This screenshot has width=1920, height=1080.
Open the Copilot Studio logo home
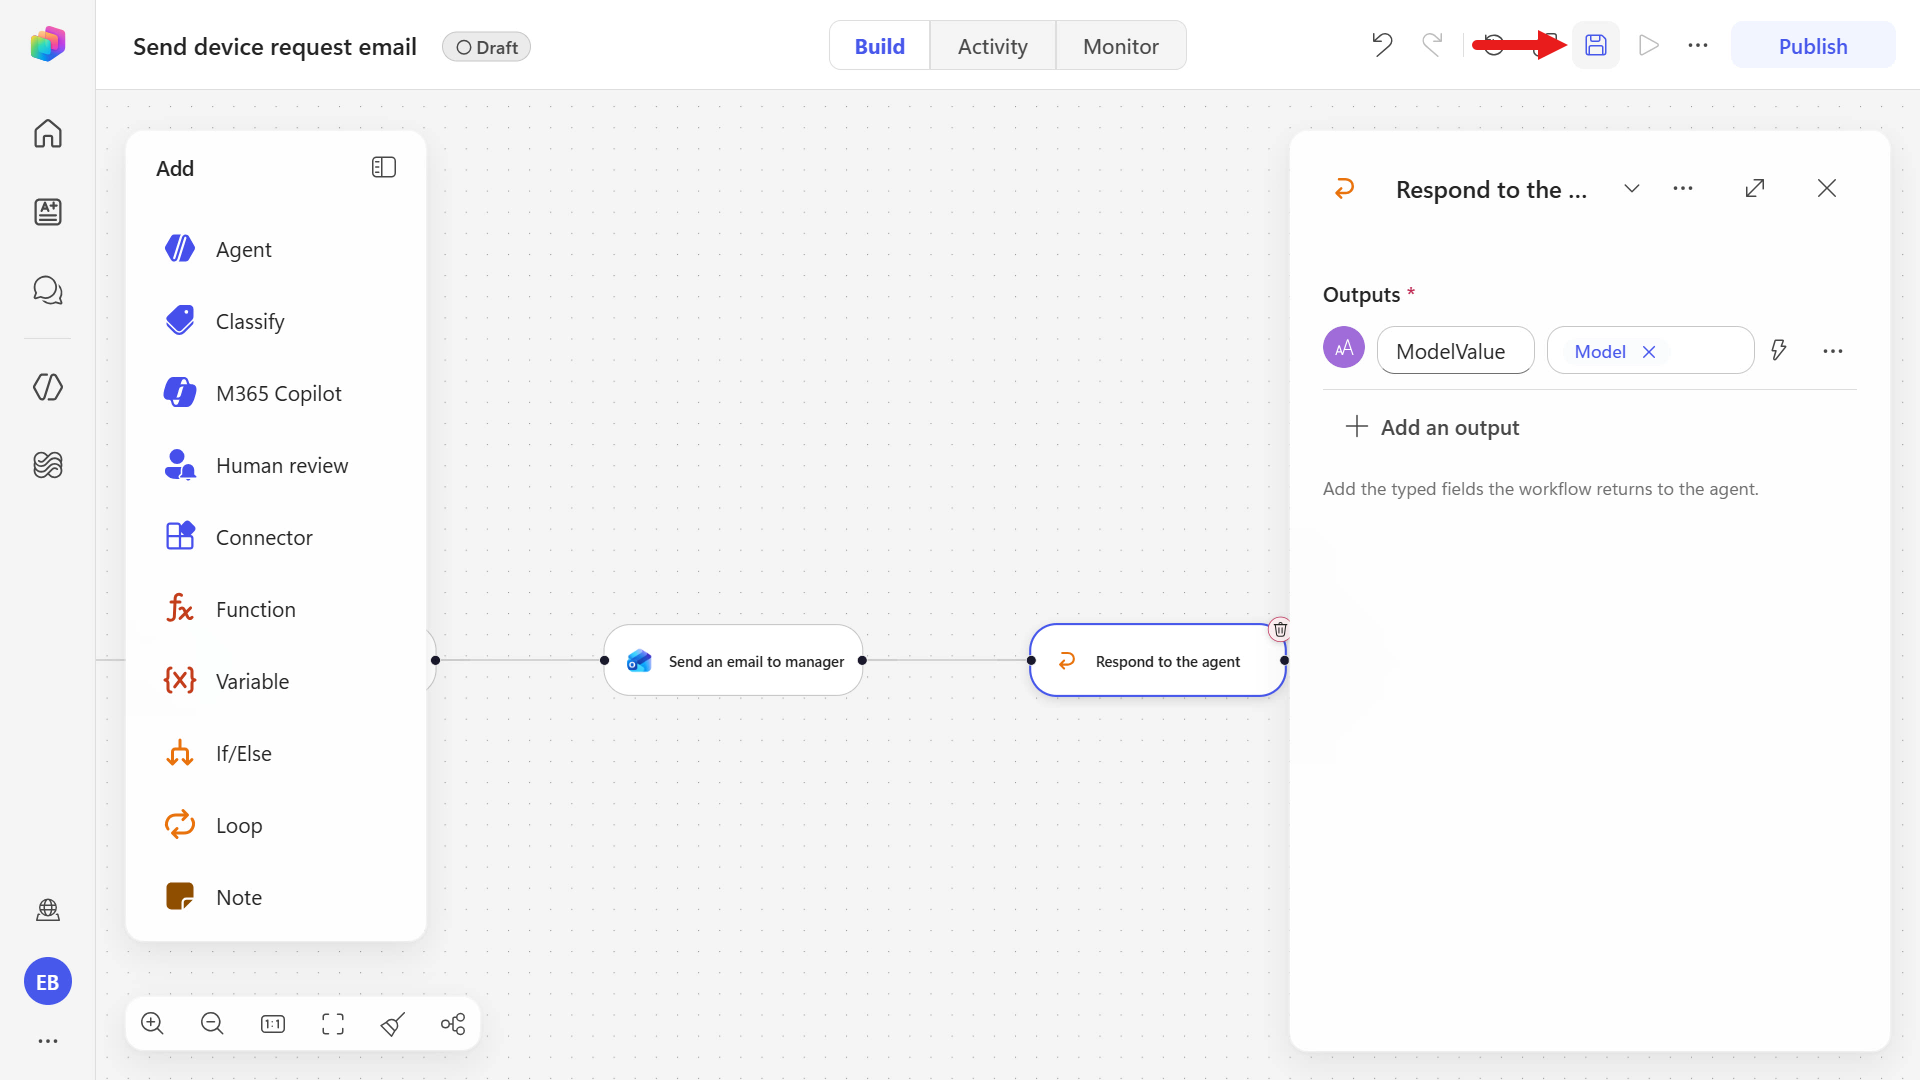click(x=48, y=45)
